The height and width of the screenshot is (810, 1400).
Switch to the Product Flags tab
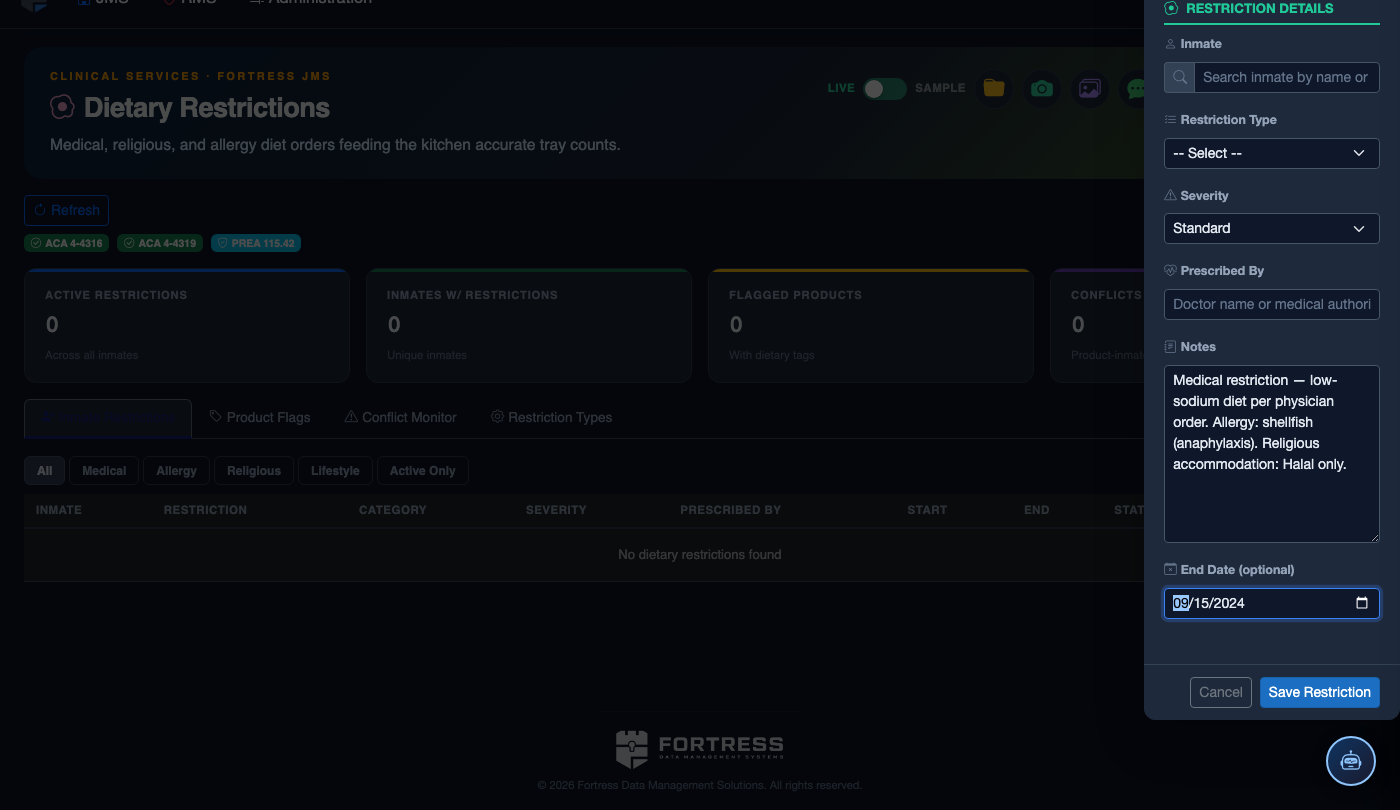[x=260, y=417]
